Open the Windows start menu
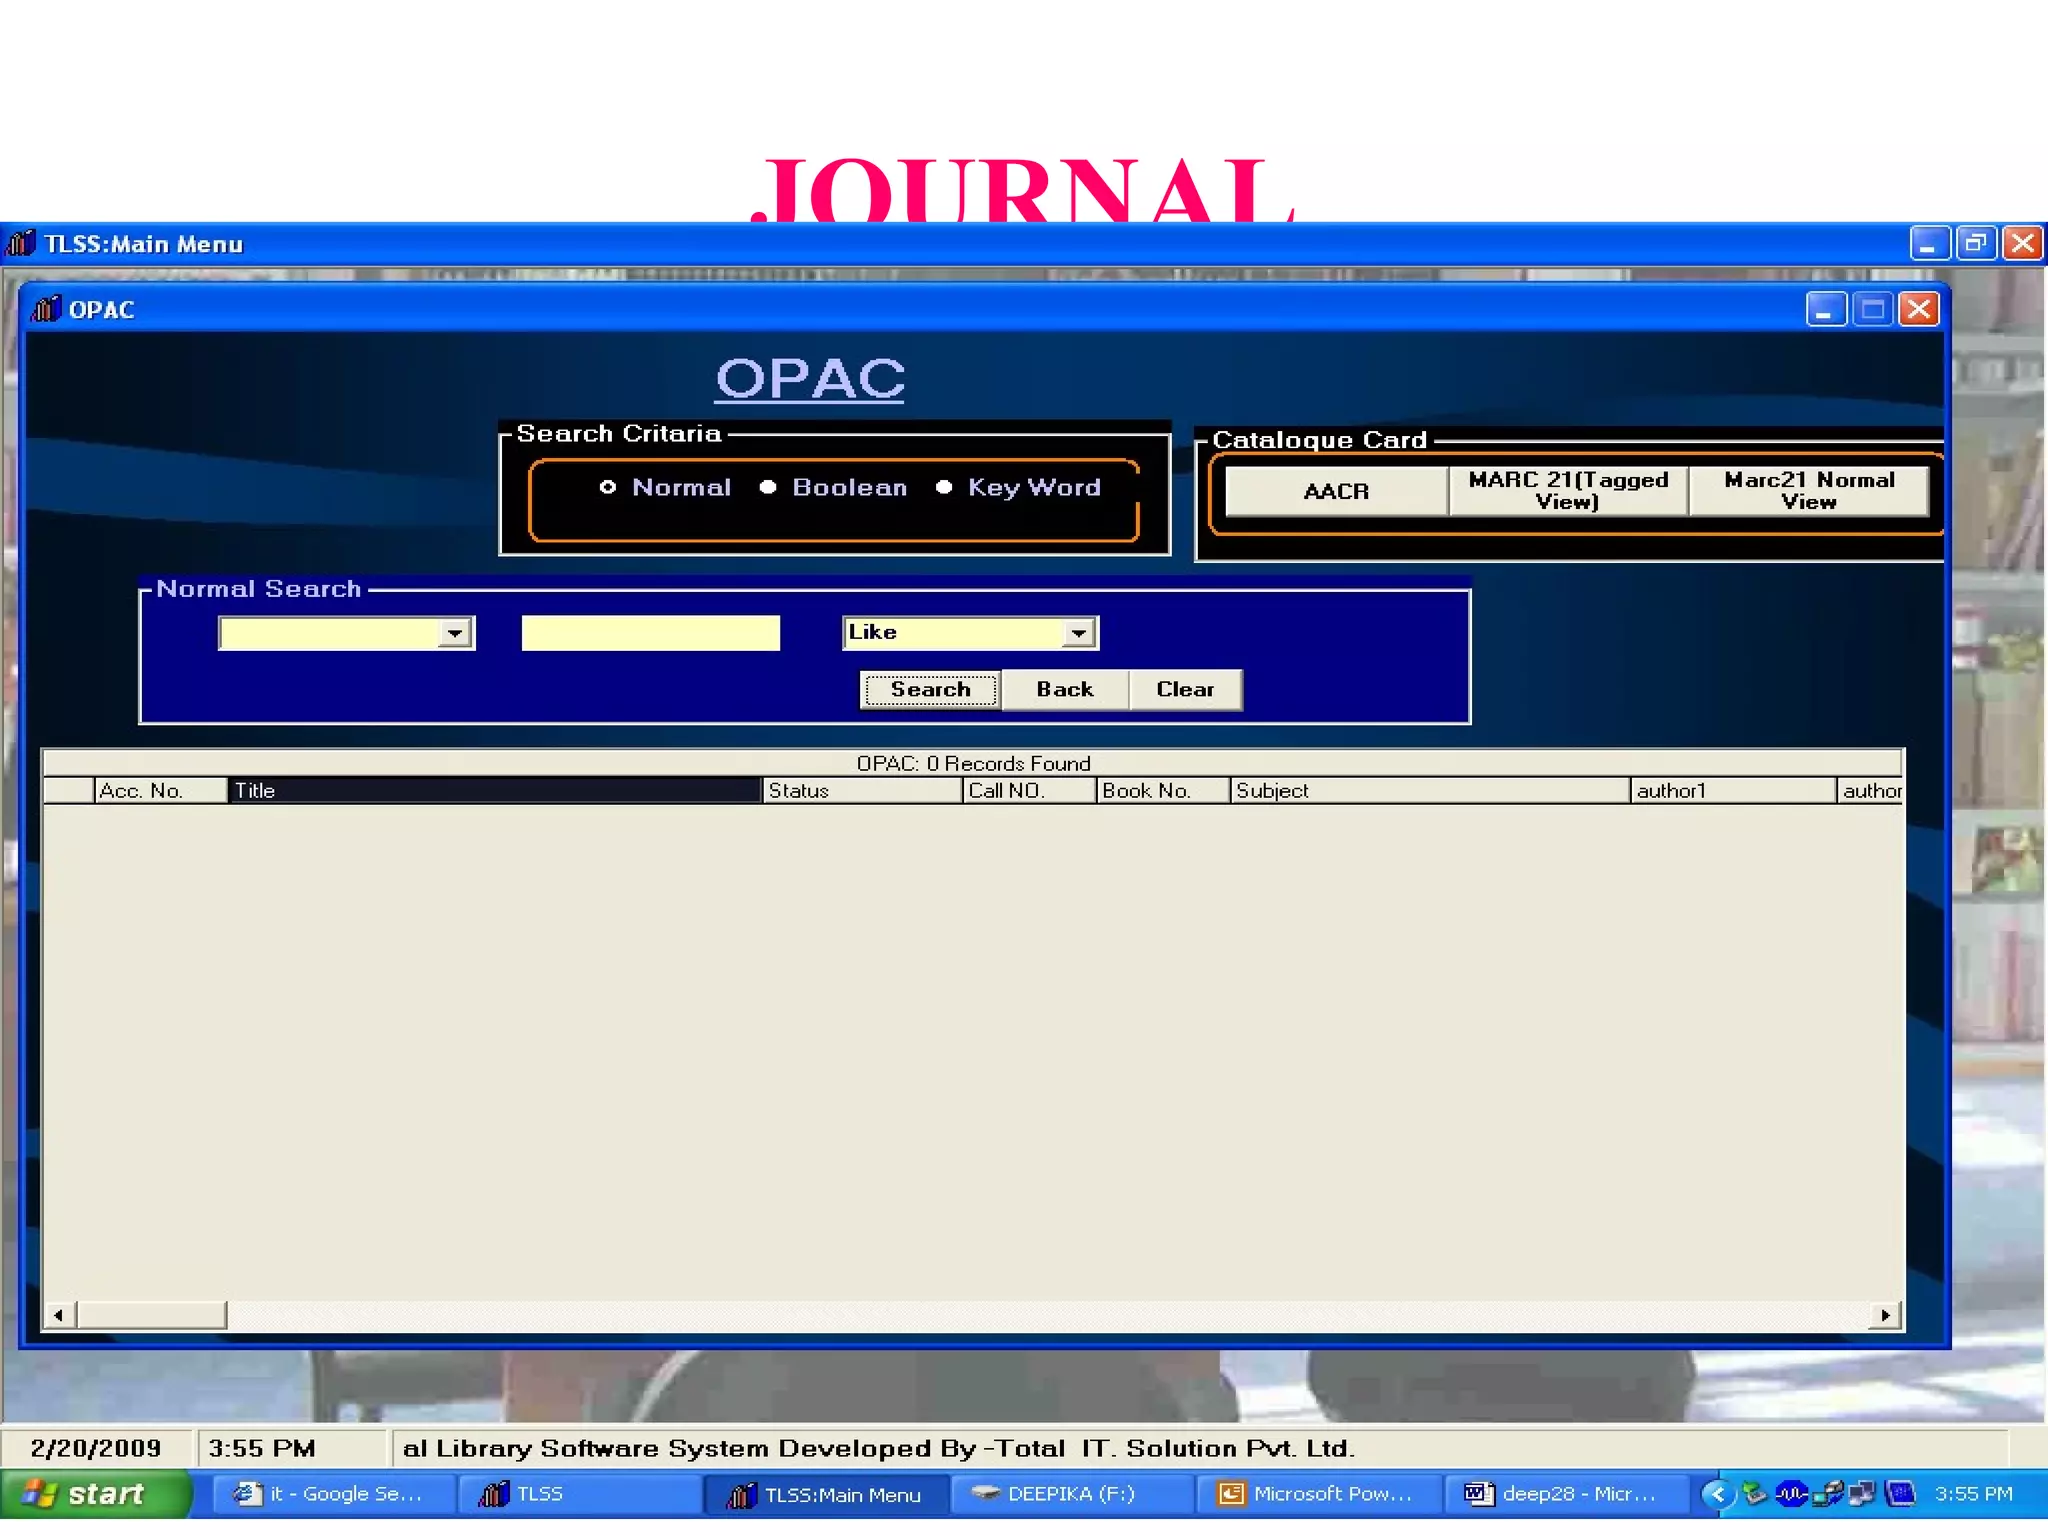This screenshot has width=2048, height=1536. coord(95,1494)
